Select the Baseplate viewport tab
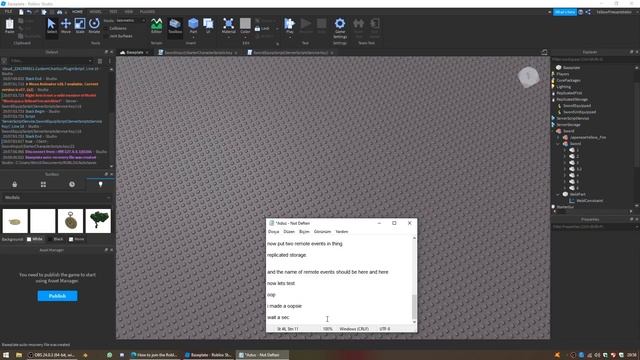The image size is (640, 360). click(134, 53)
